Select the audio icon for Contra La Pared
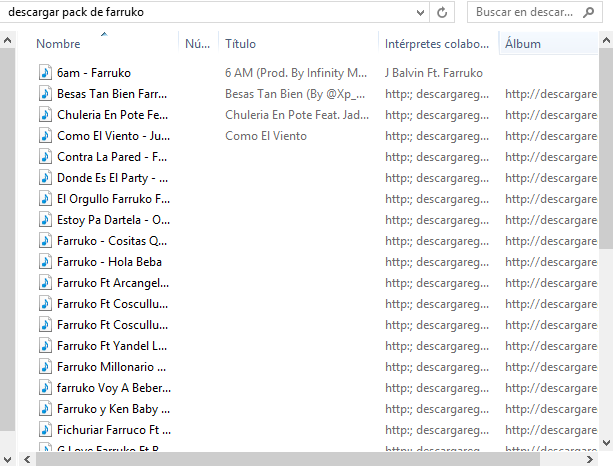Viewport: 613px width, 466px height. click(45, 157)
